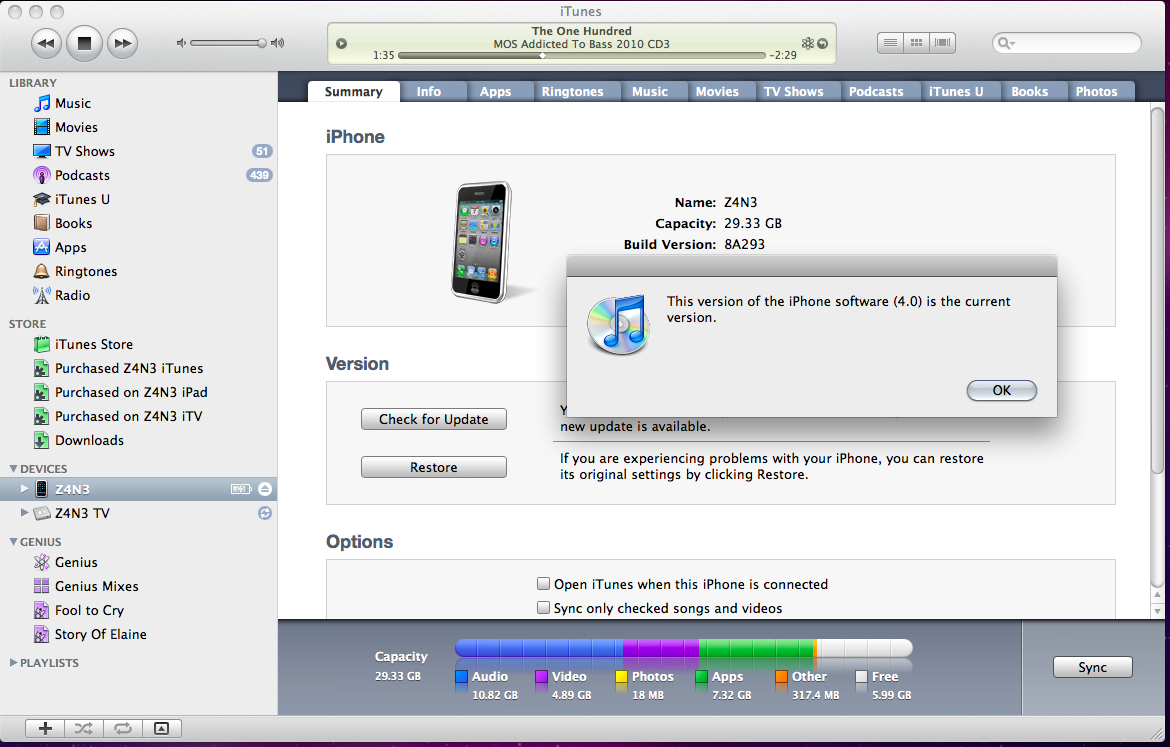The width and height of the screenshot is (1170, 747).
Task: Open Apps in the library sidebar
Action: point(70,247)
